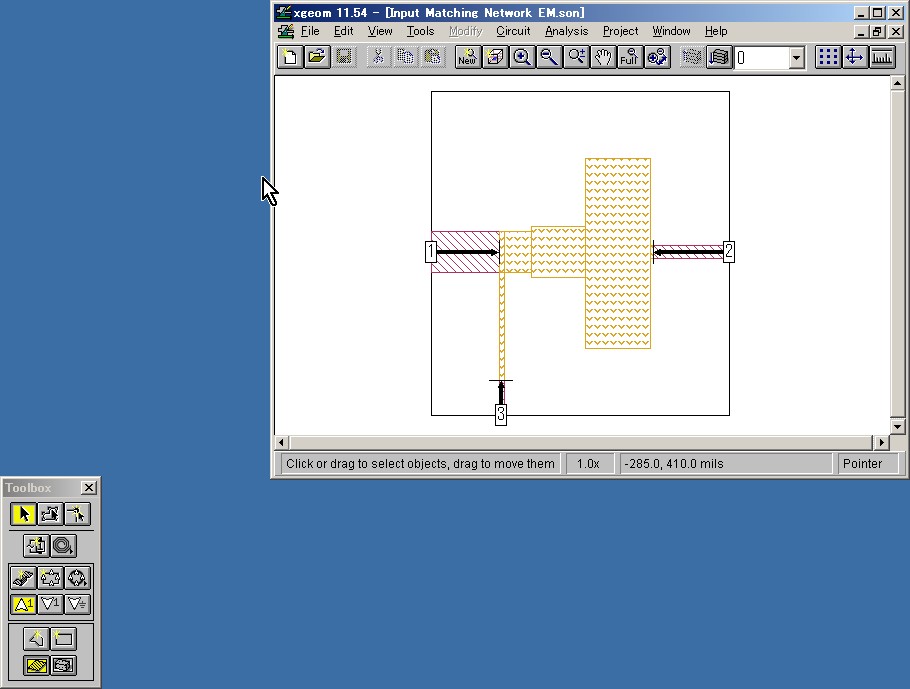This screenshot has width=910, height=689.
Task: Open the Help menu
Action: [x=716, y=31]
